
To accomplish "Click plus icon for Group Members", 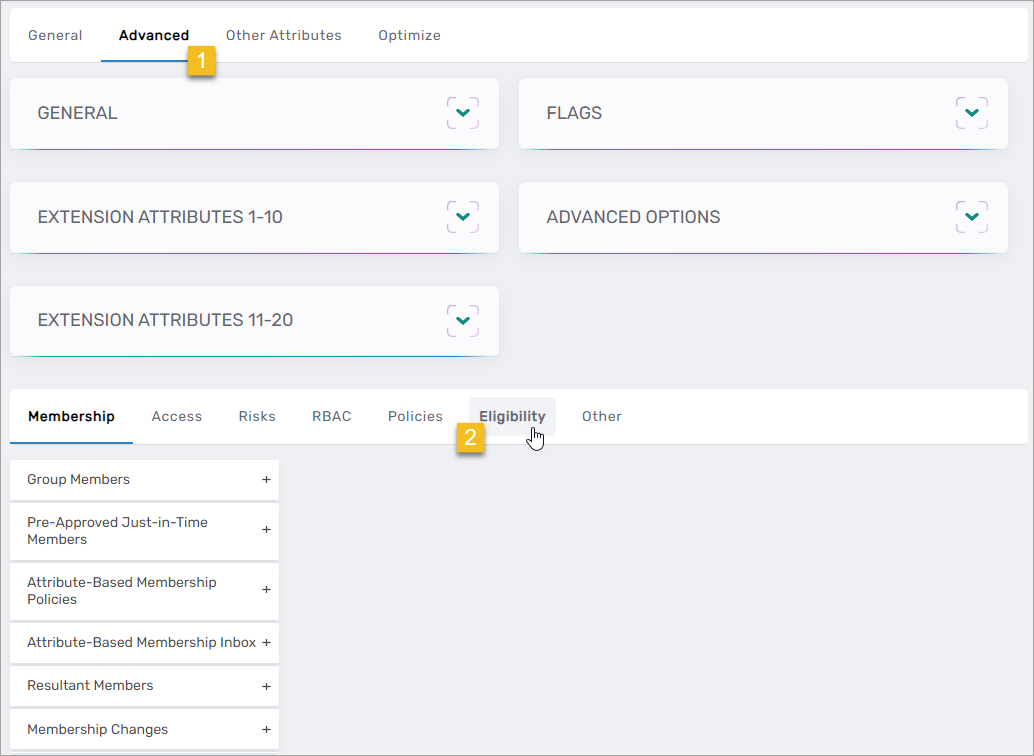I will 266,480.
